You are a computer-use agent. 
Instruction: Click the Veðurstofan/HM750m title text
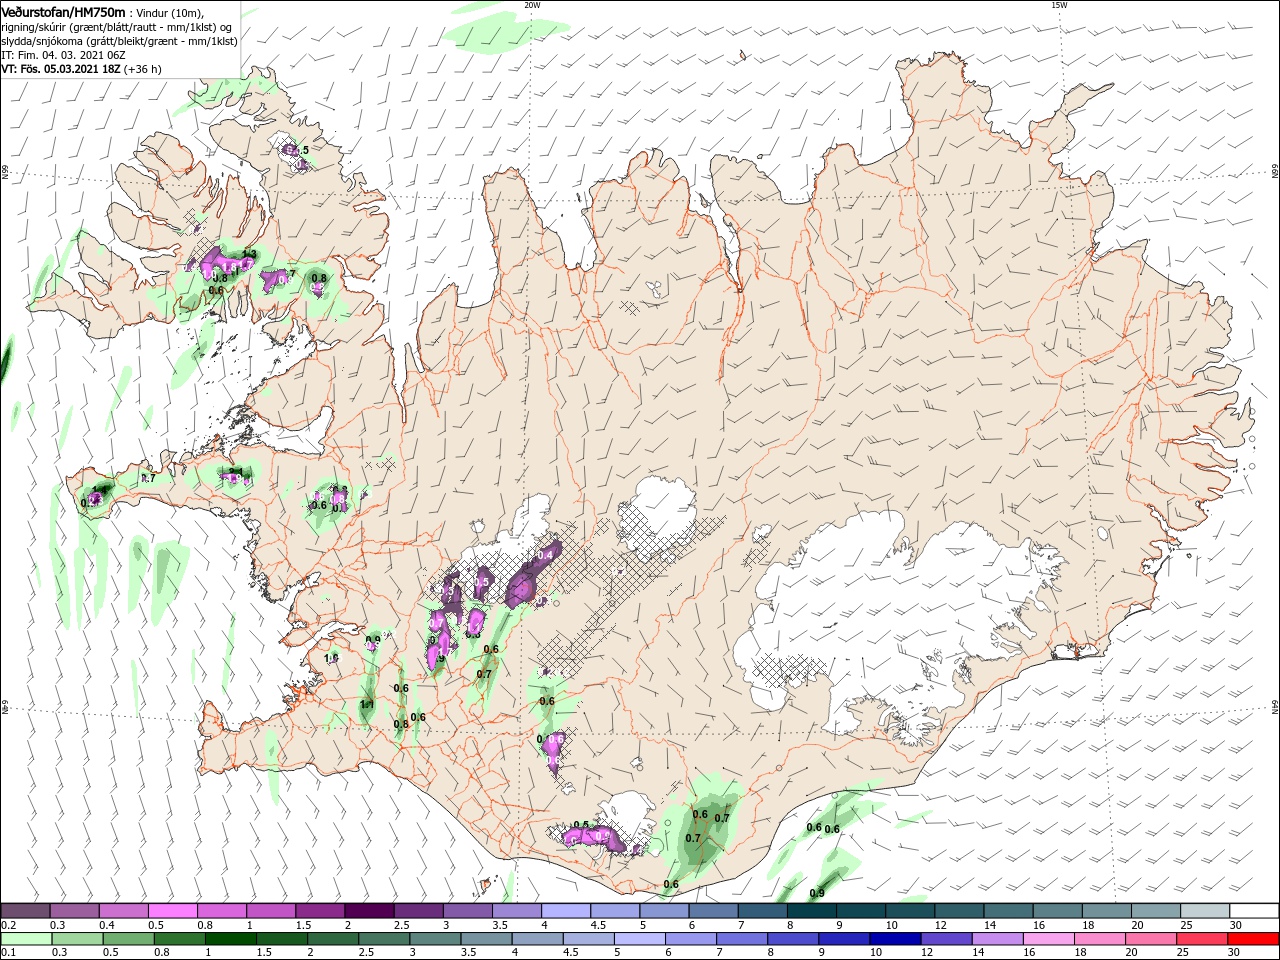coord(63,12)
